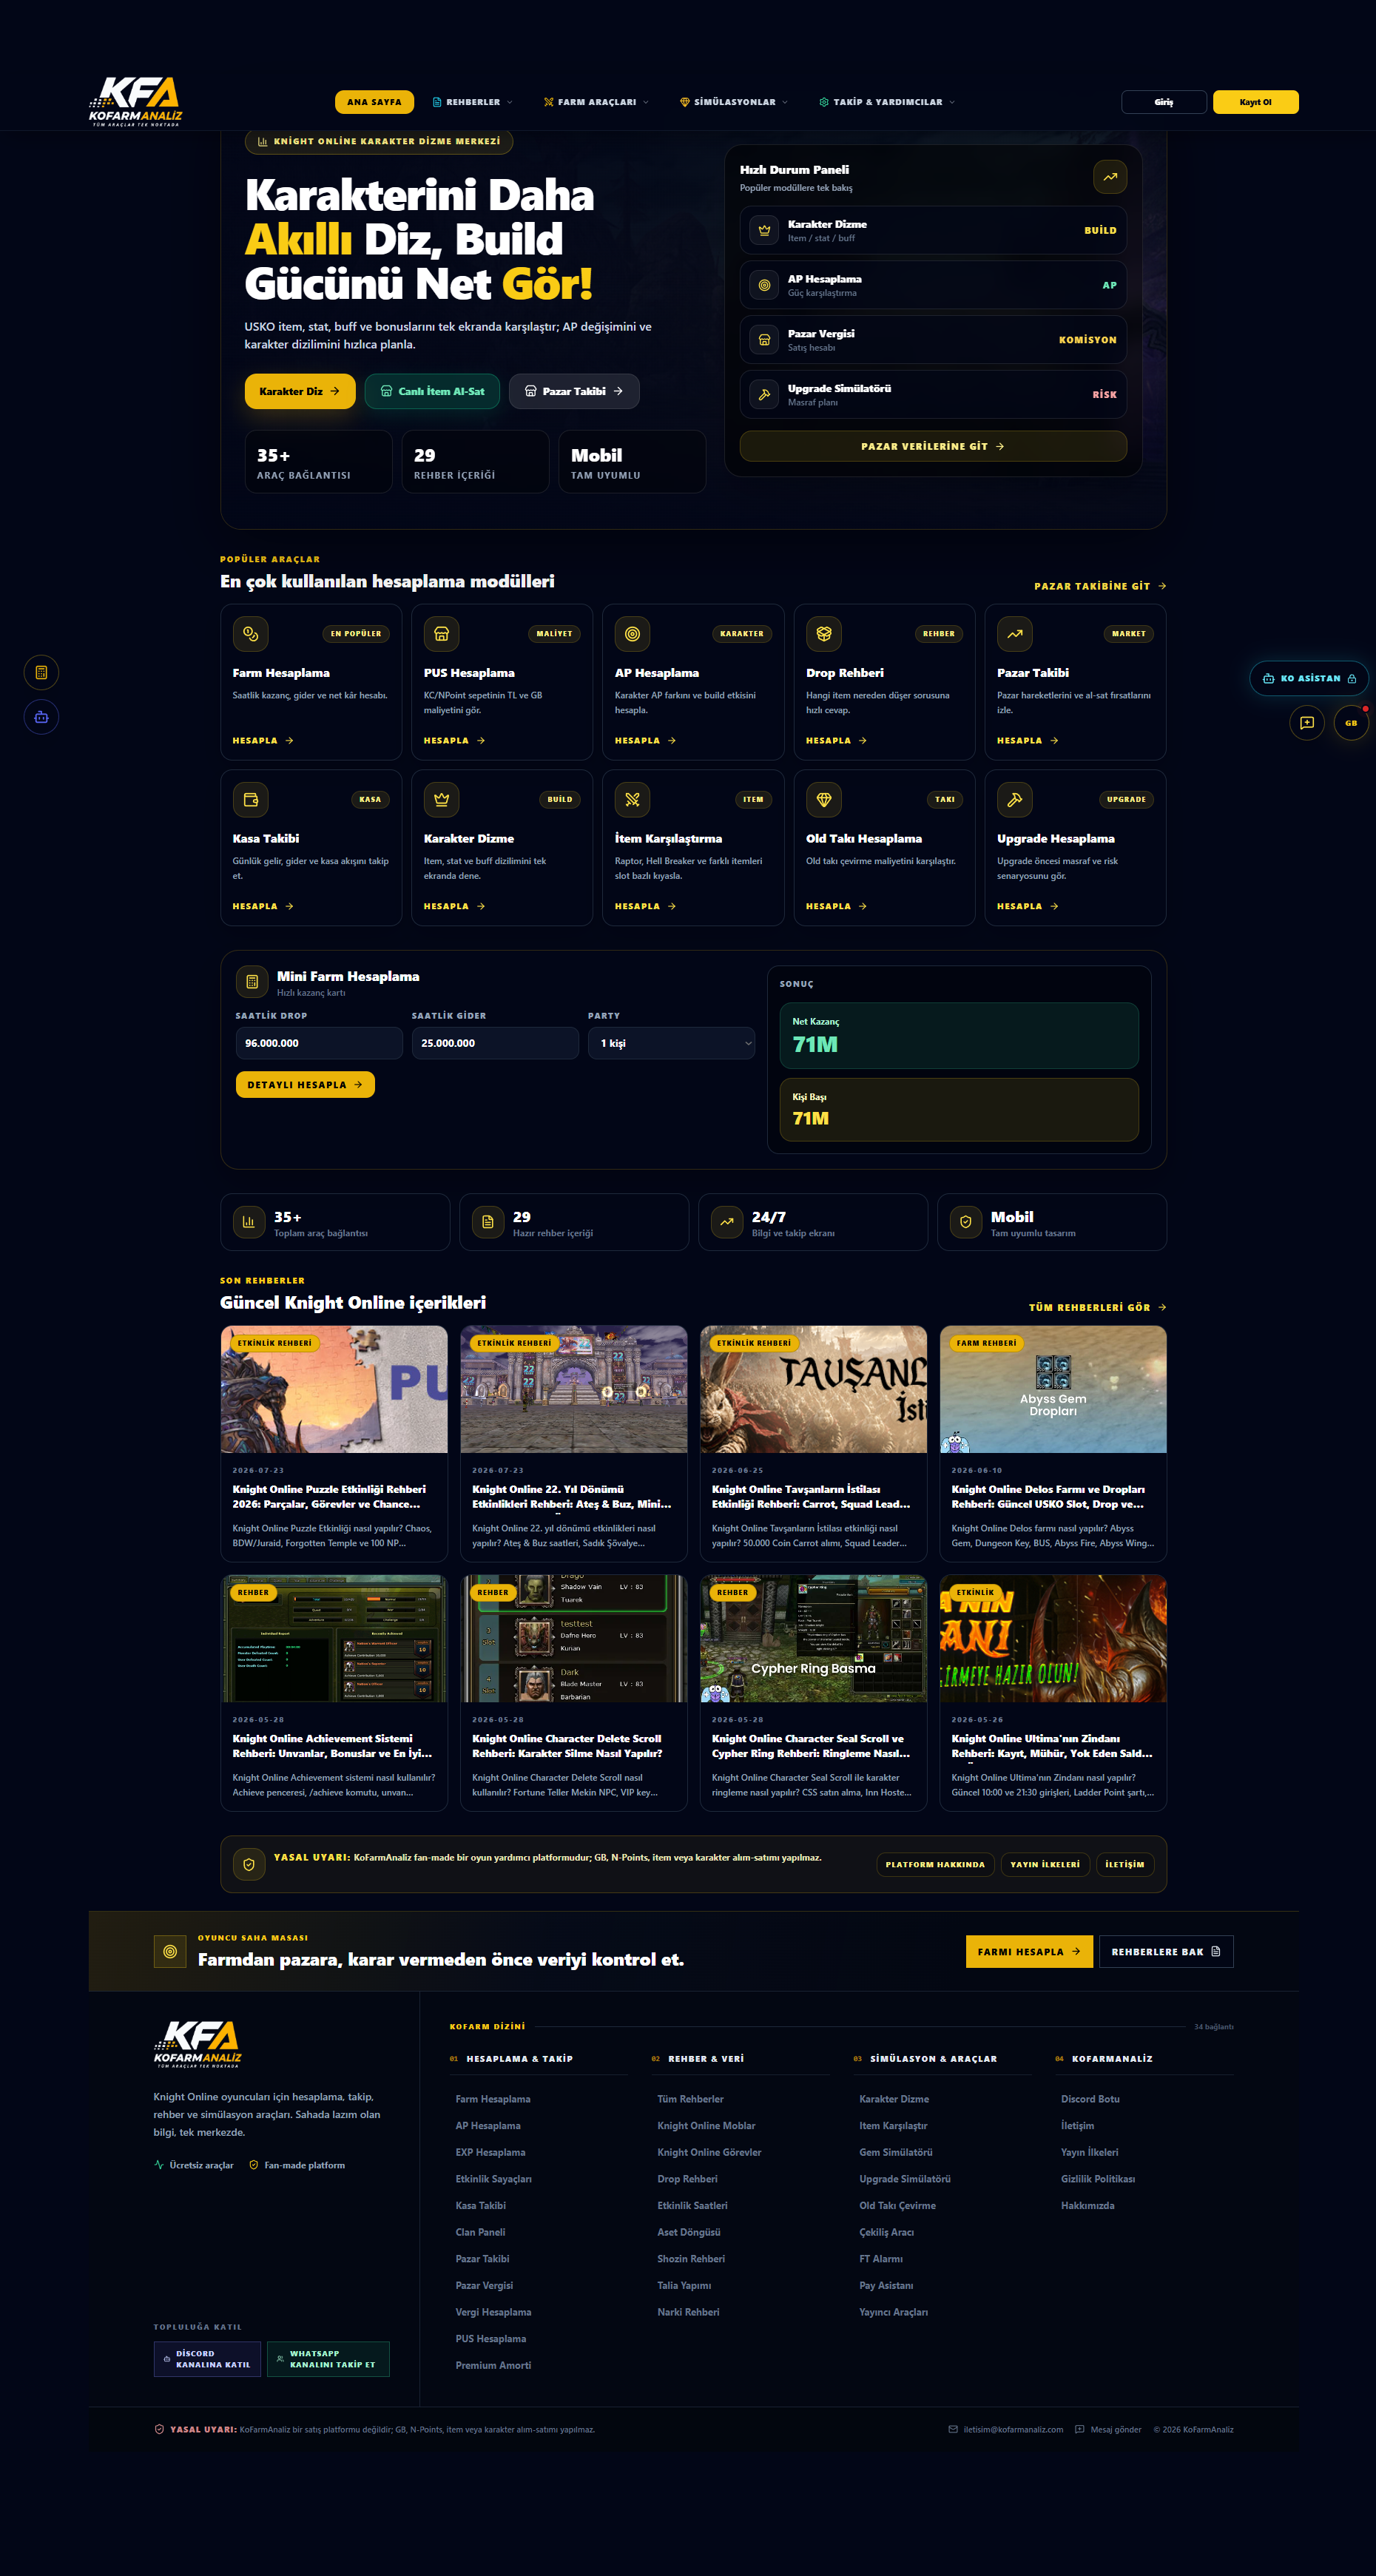Click the Karakter Diz hero button

click(x=300, y=391)
